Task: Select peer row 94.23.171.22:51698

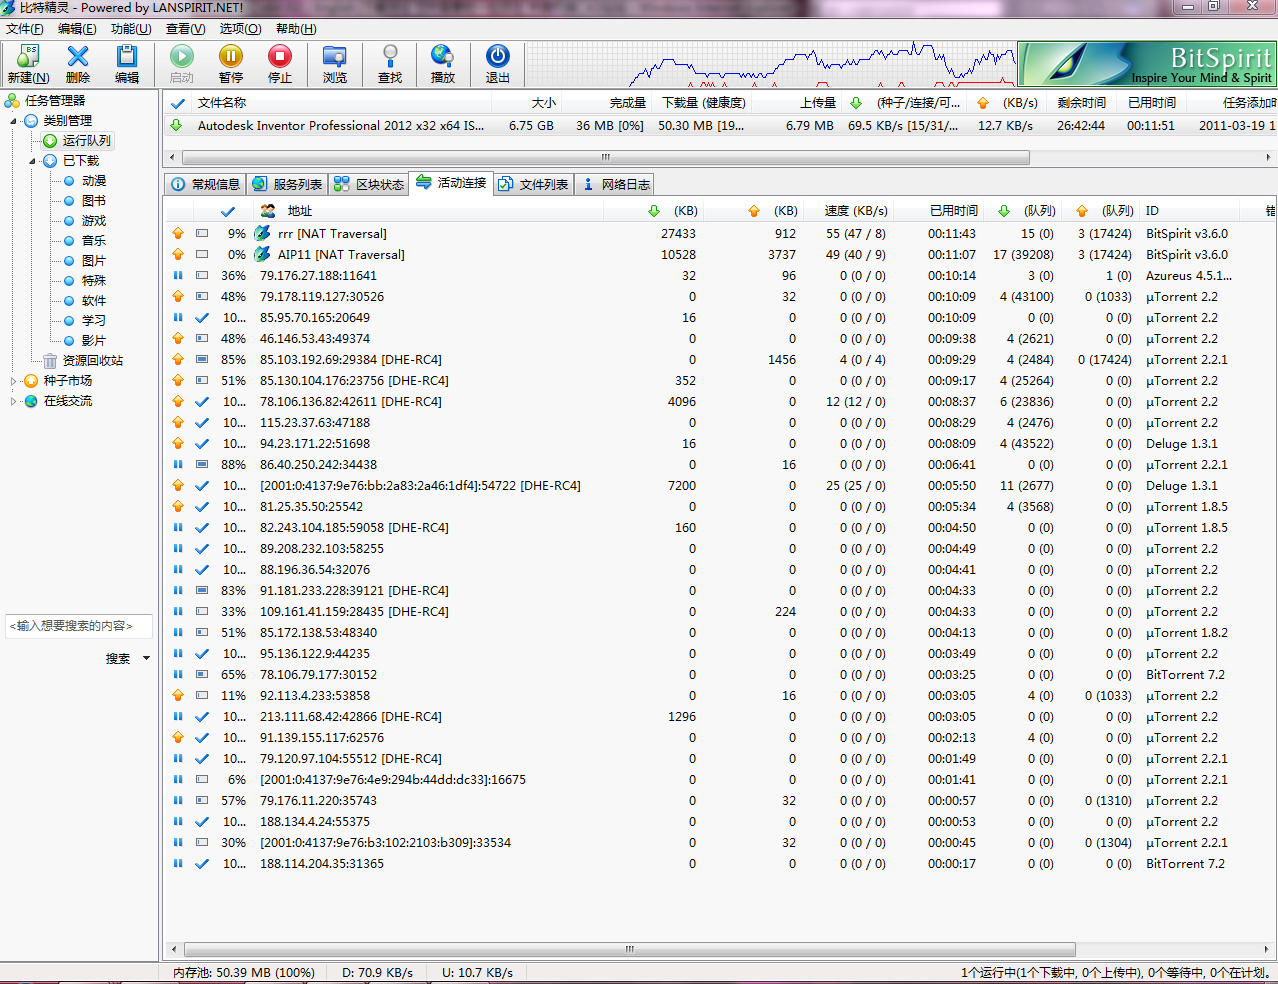Action: [x=720, y=443]
